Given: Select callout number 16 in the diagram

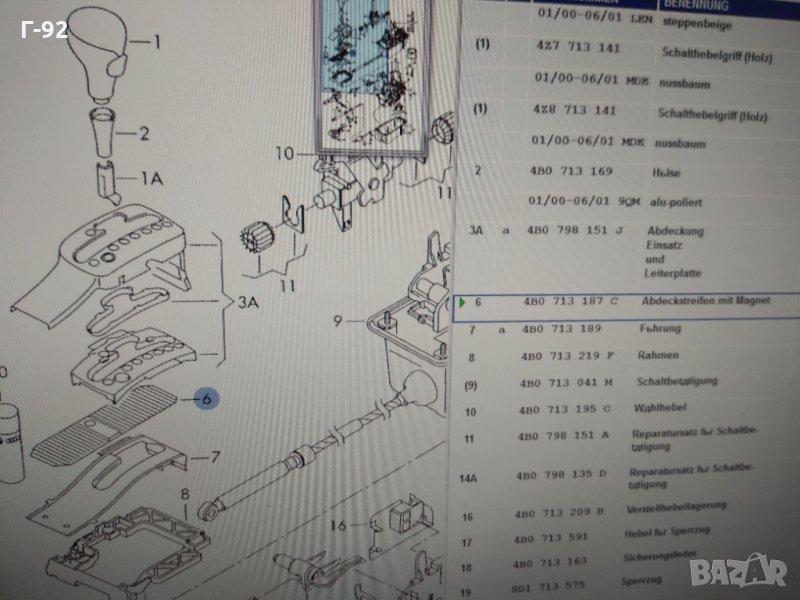Looking at the screenshot, I should (336, 524).
